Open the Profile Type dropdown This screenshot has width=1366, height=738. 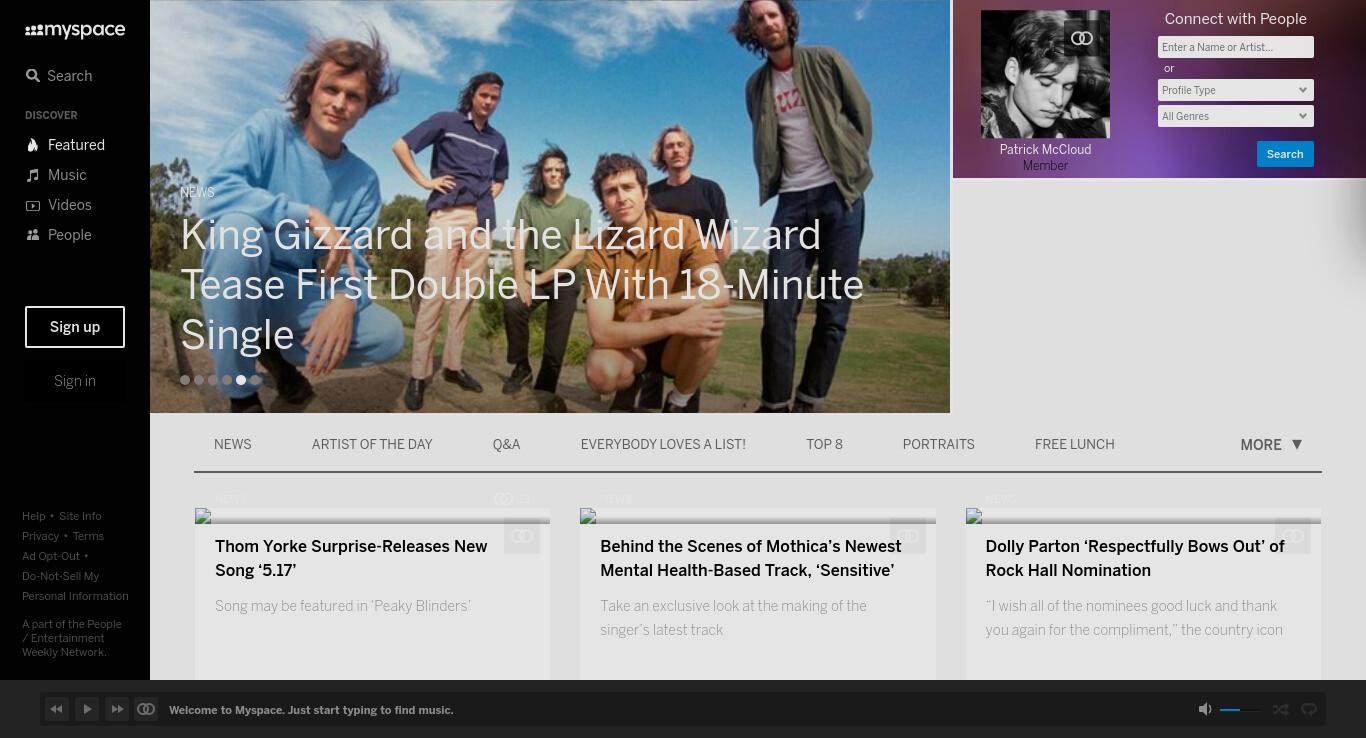point(1236,90)
